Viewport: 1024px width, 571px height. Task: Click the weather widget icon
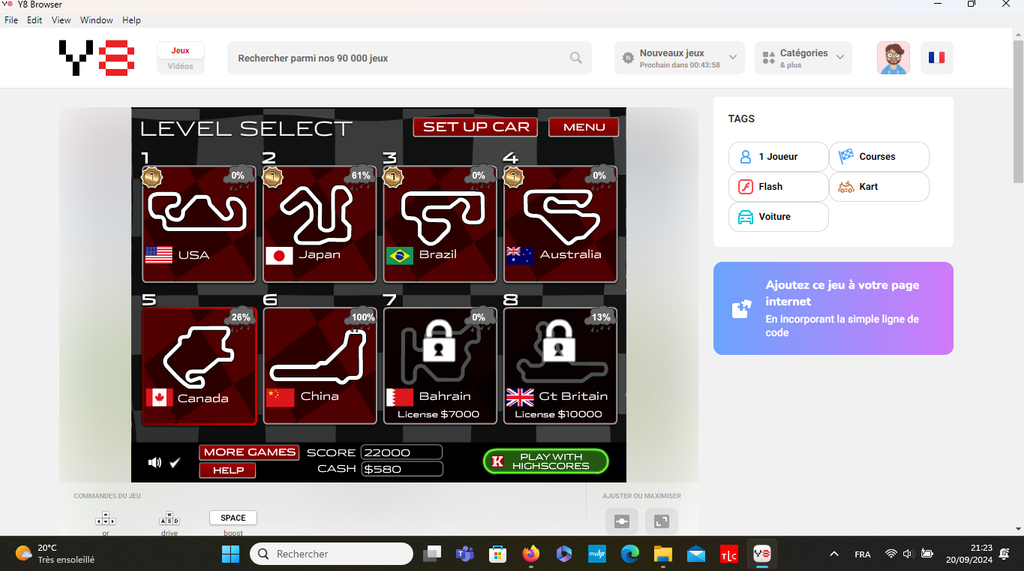23,553
